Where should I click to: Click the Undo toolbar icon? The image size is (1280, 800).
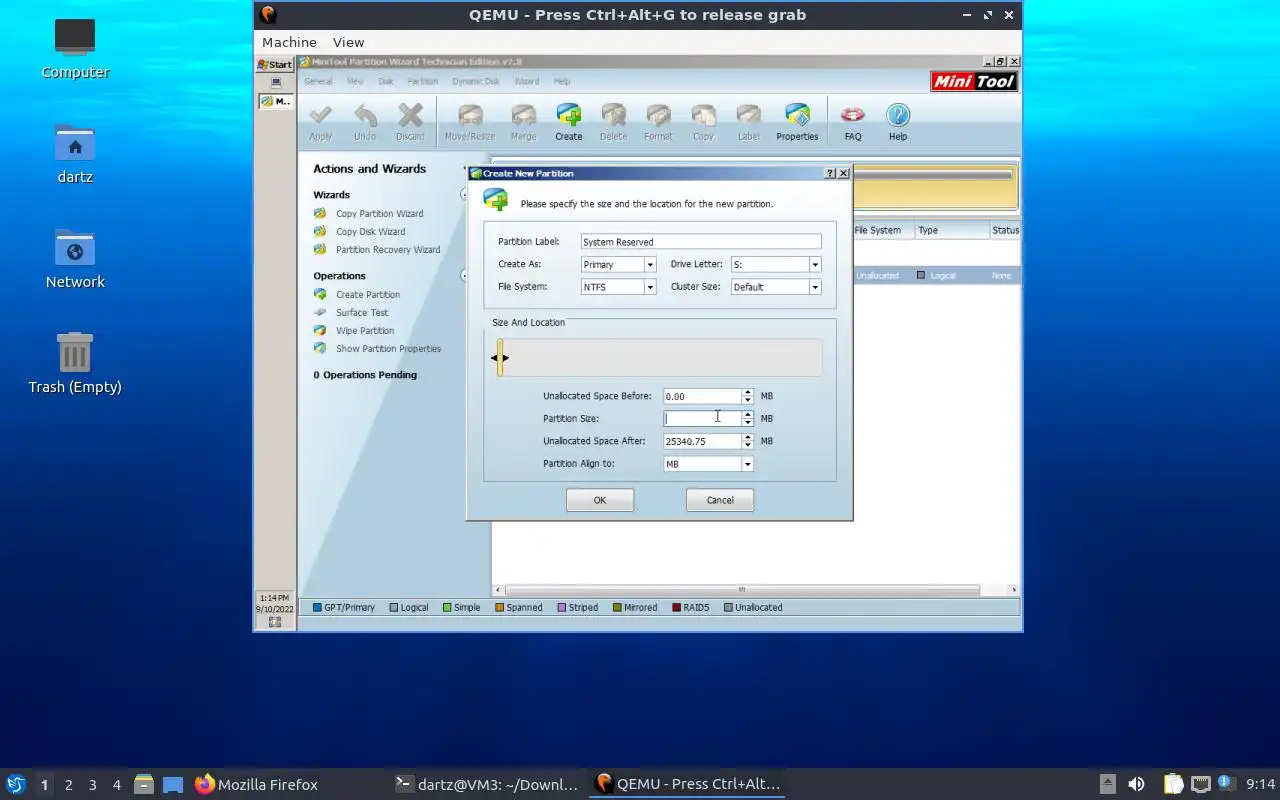(x=365, y=123)
